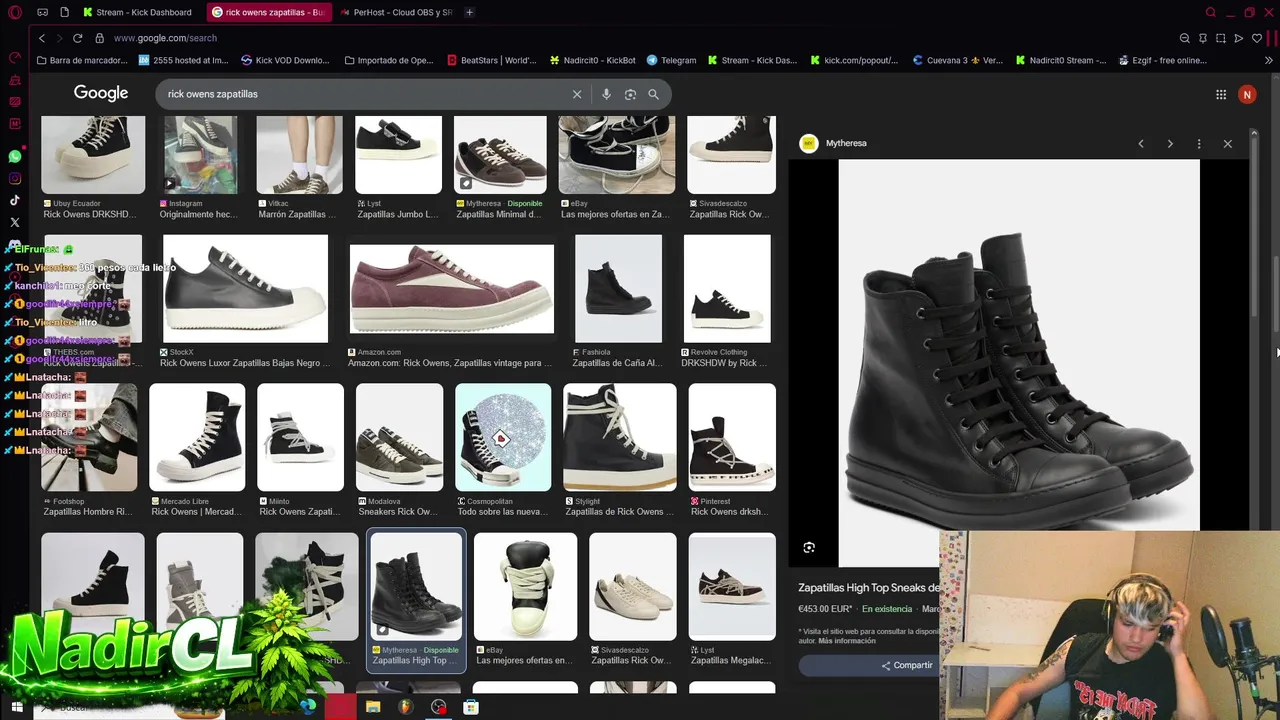Switch to PerHost Cloud OBS tab

(396, 12)
